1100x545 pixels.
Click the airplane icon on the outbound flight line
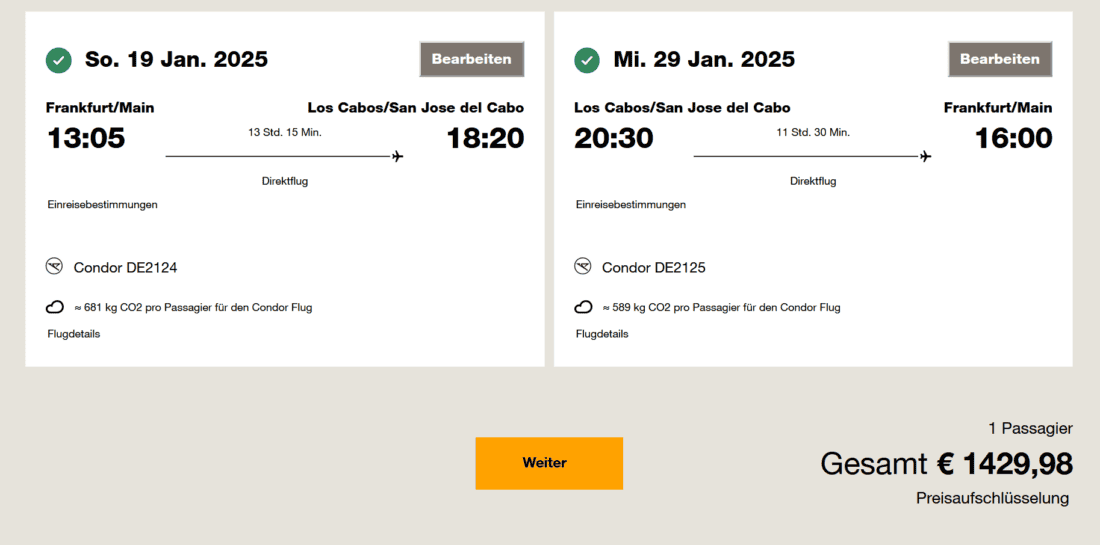(398, 156)
